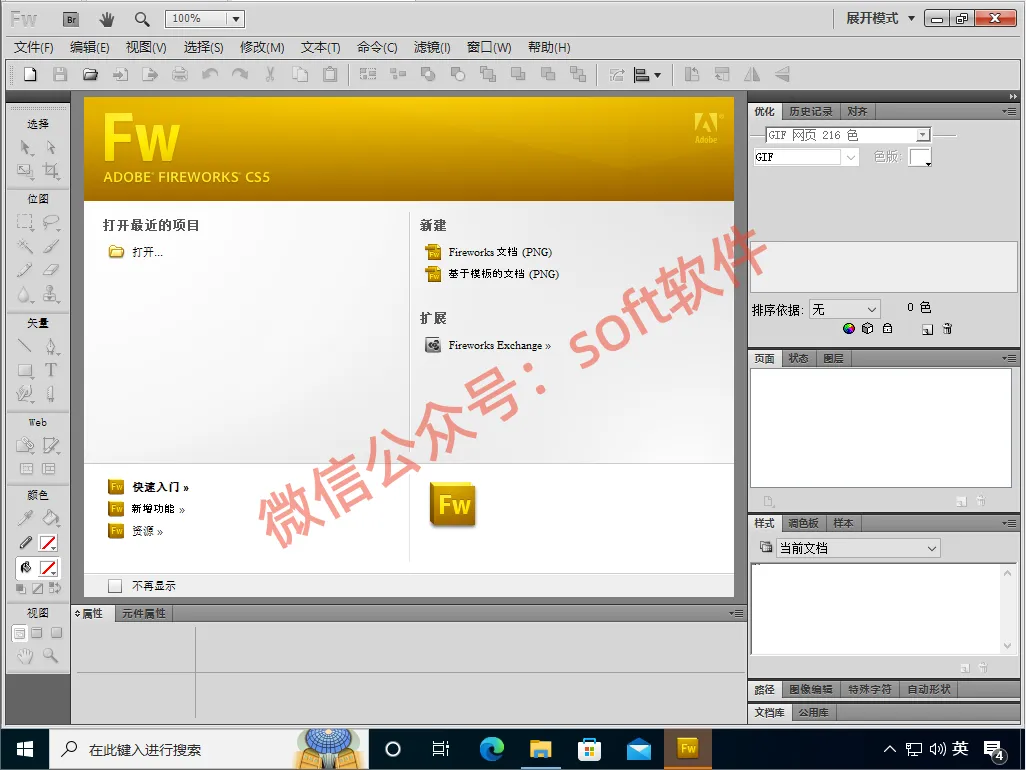Switch to the 历史记录 tab
1026x770 pixels.
pyautogui.click(x=810, y=112)
